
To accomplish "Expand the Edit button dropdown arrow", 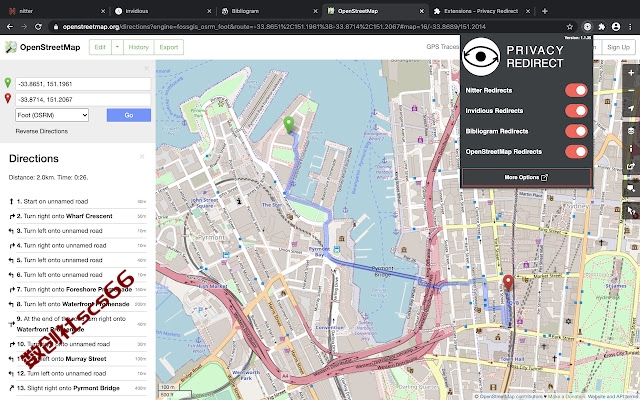I will (117, 47).
